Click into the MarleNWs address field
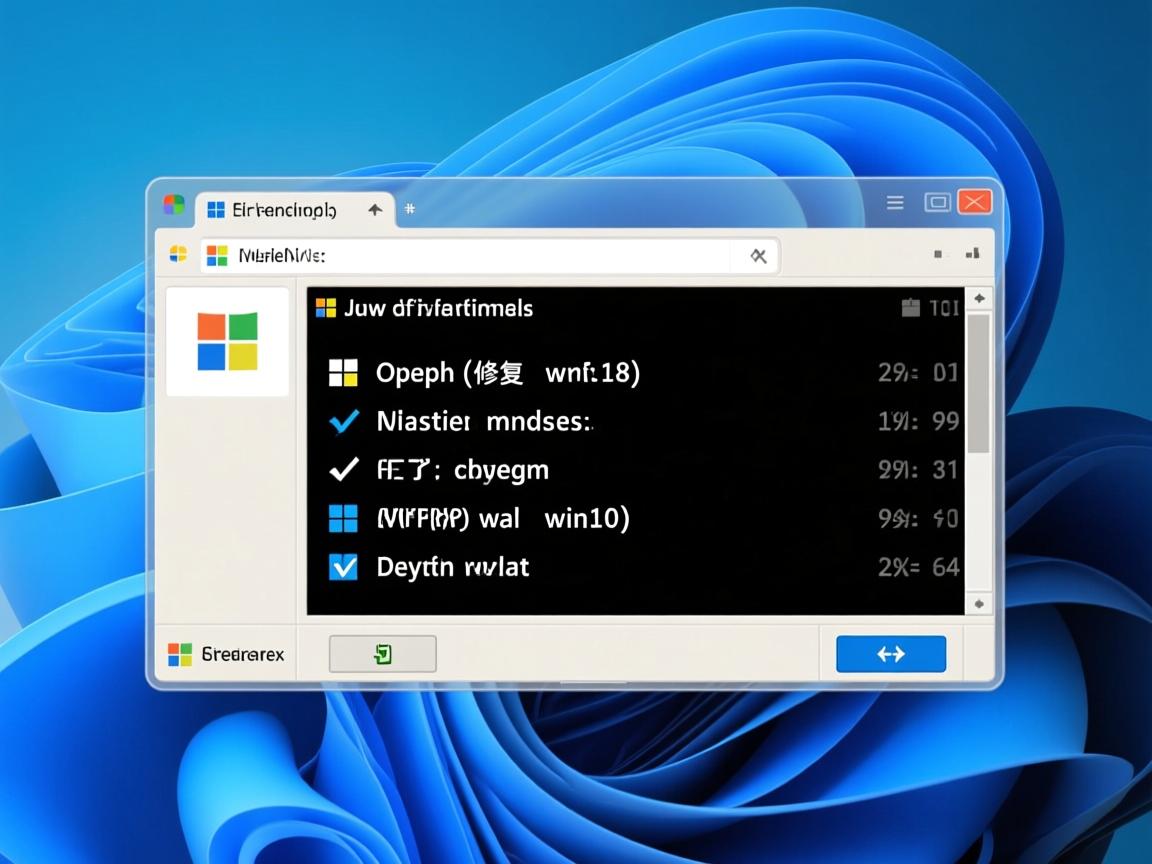Viewport: 1152px width, 864px height. click(x=480, y=256)
